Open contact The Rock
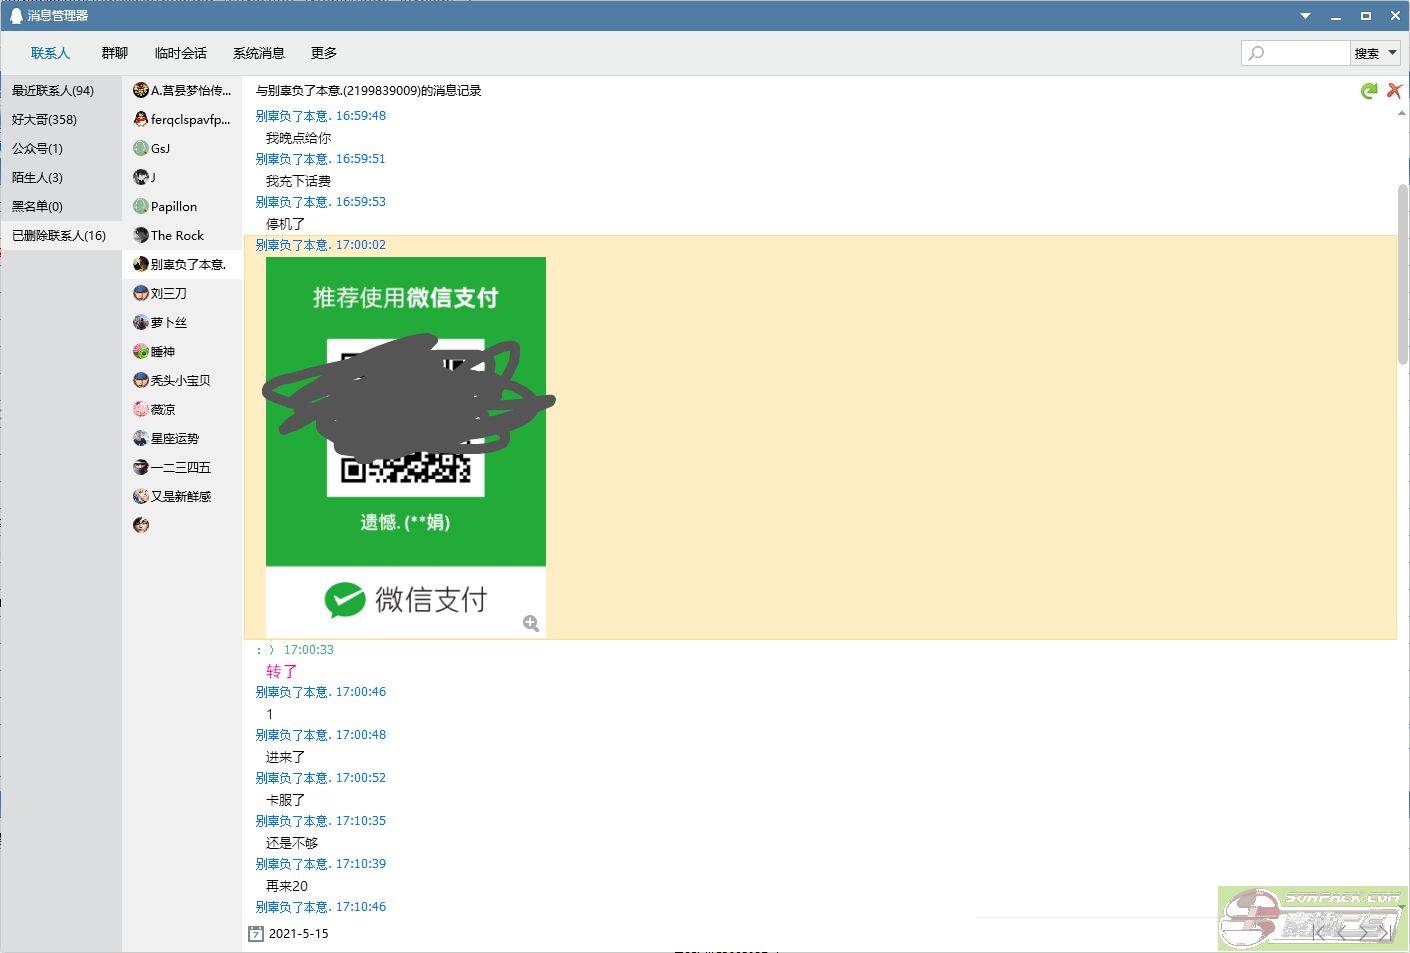1410x953 pixels. [182, 235]
